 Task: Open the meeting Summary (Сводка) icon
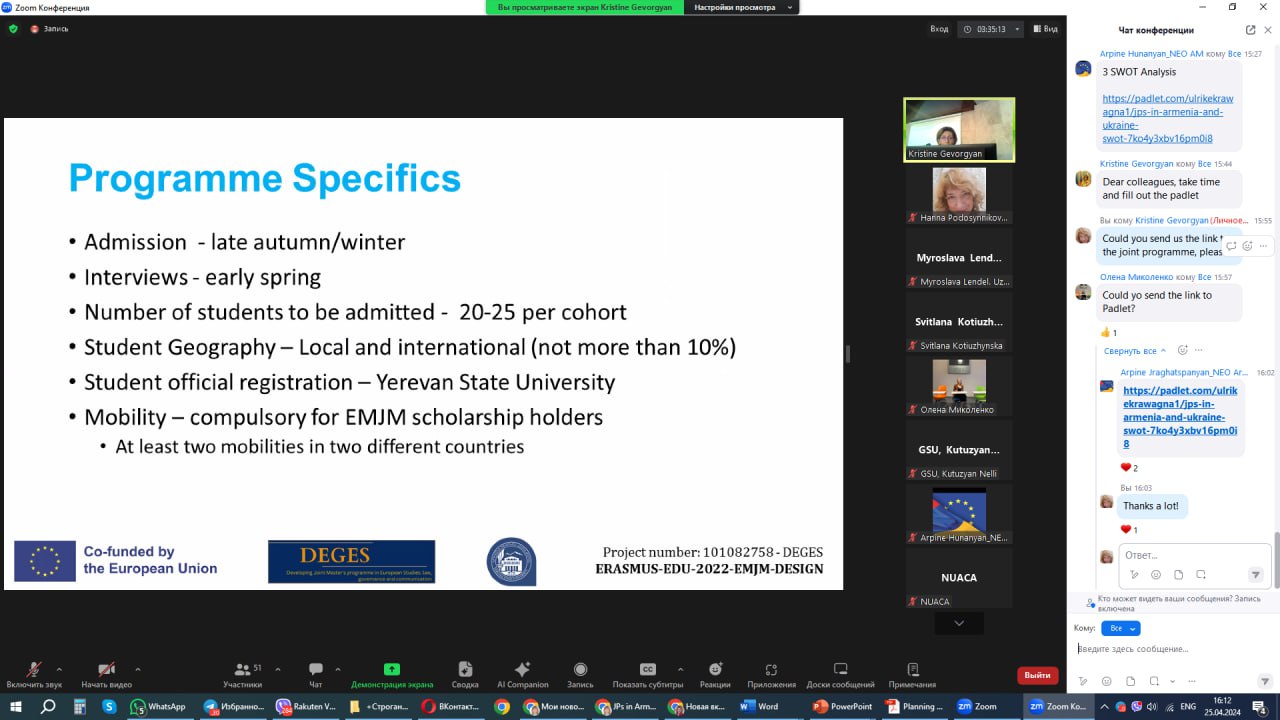point(465,670)
